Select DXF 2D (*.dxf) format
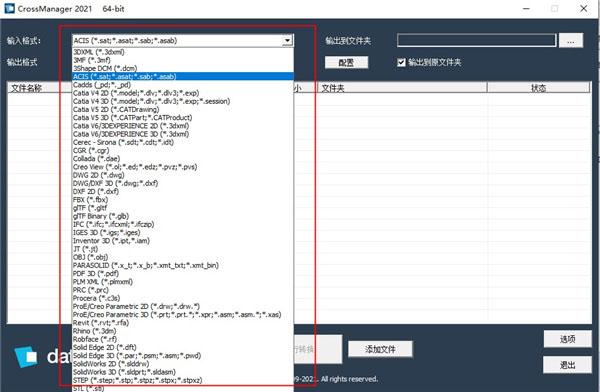This screenshot has height=392, width=600. [183, 191]
